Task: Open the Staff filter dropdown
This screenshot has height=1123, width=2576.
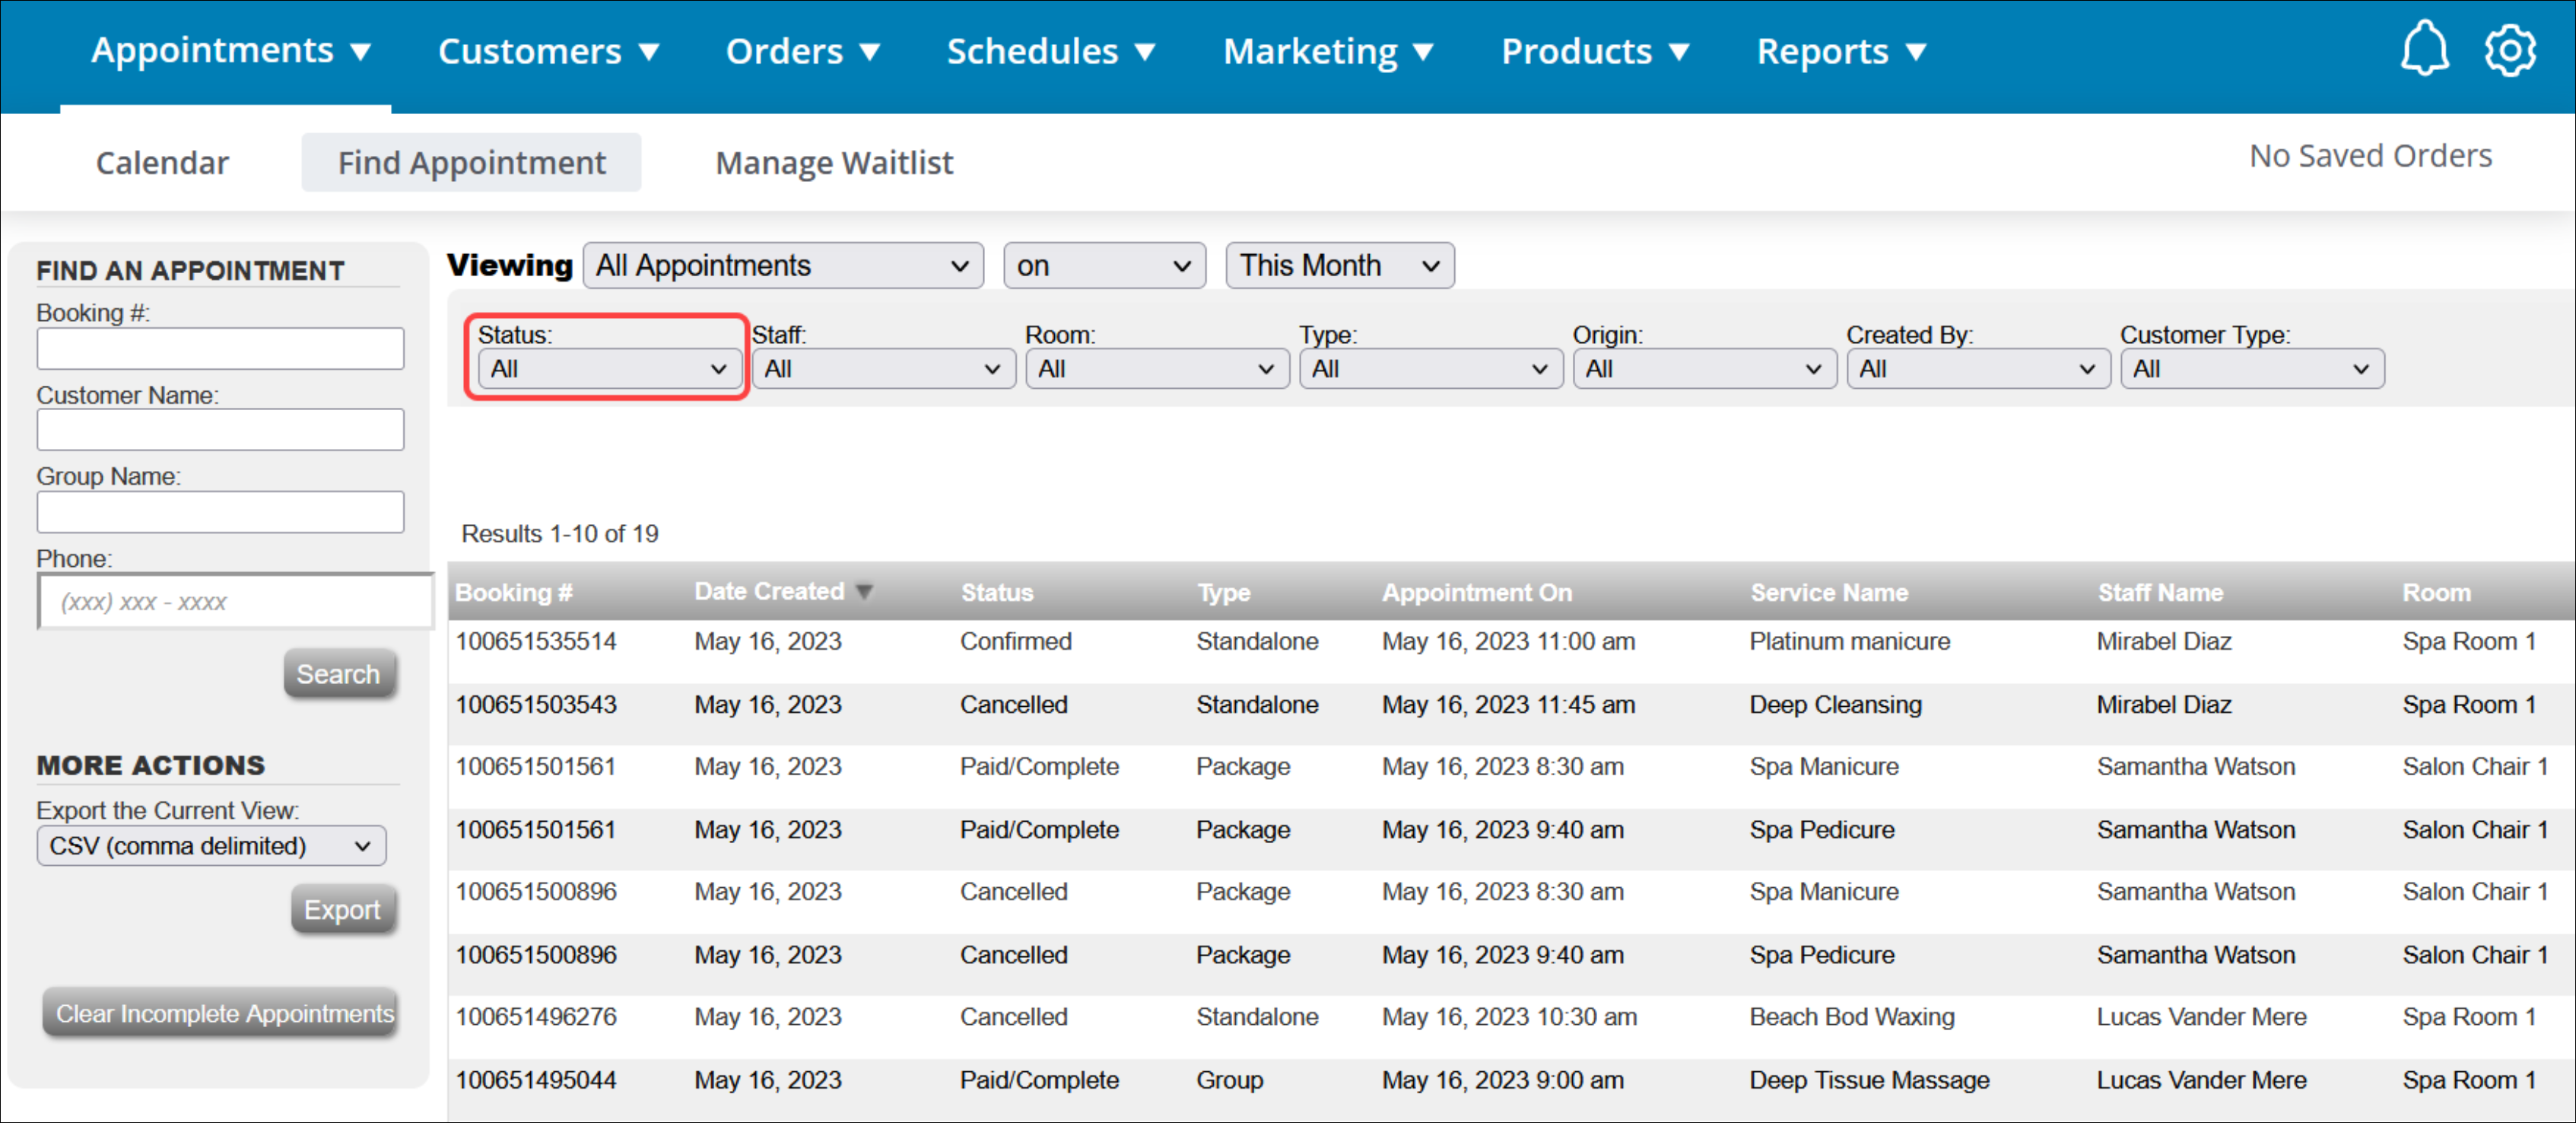Action: 882,369
